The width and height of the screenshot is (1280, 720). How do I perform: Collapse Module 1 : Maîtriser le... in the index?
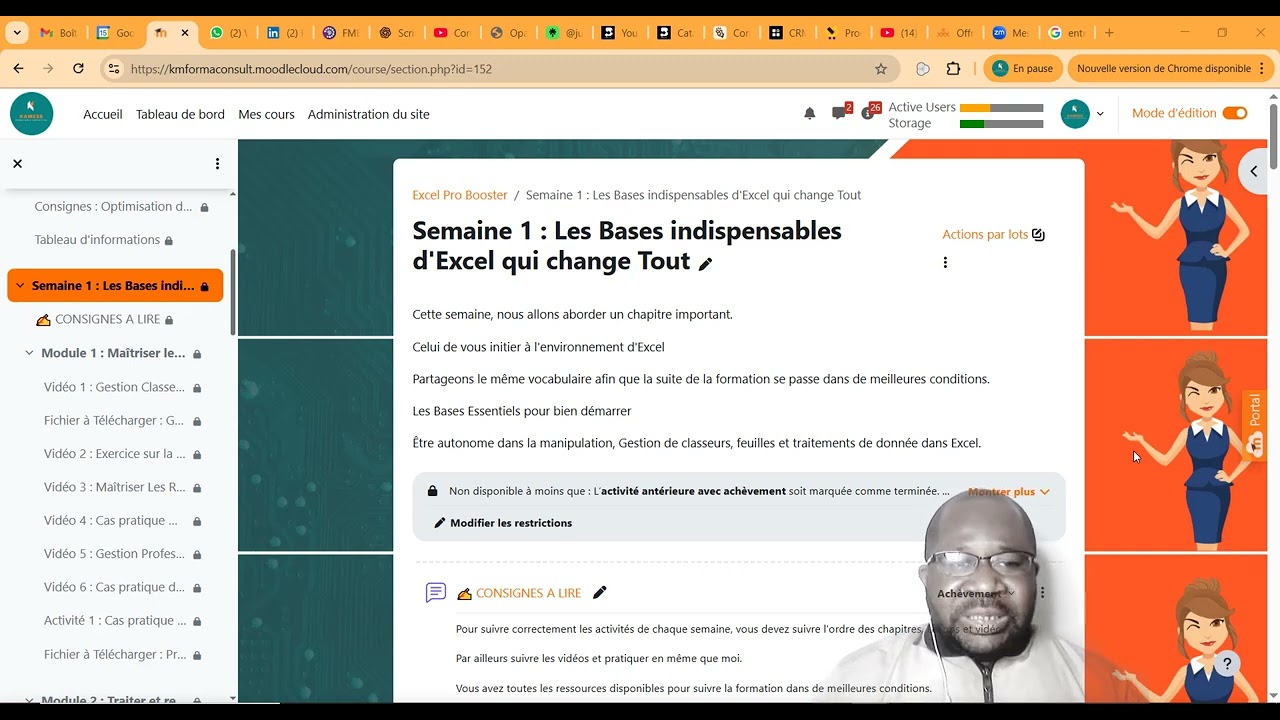29,353
